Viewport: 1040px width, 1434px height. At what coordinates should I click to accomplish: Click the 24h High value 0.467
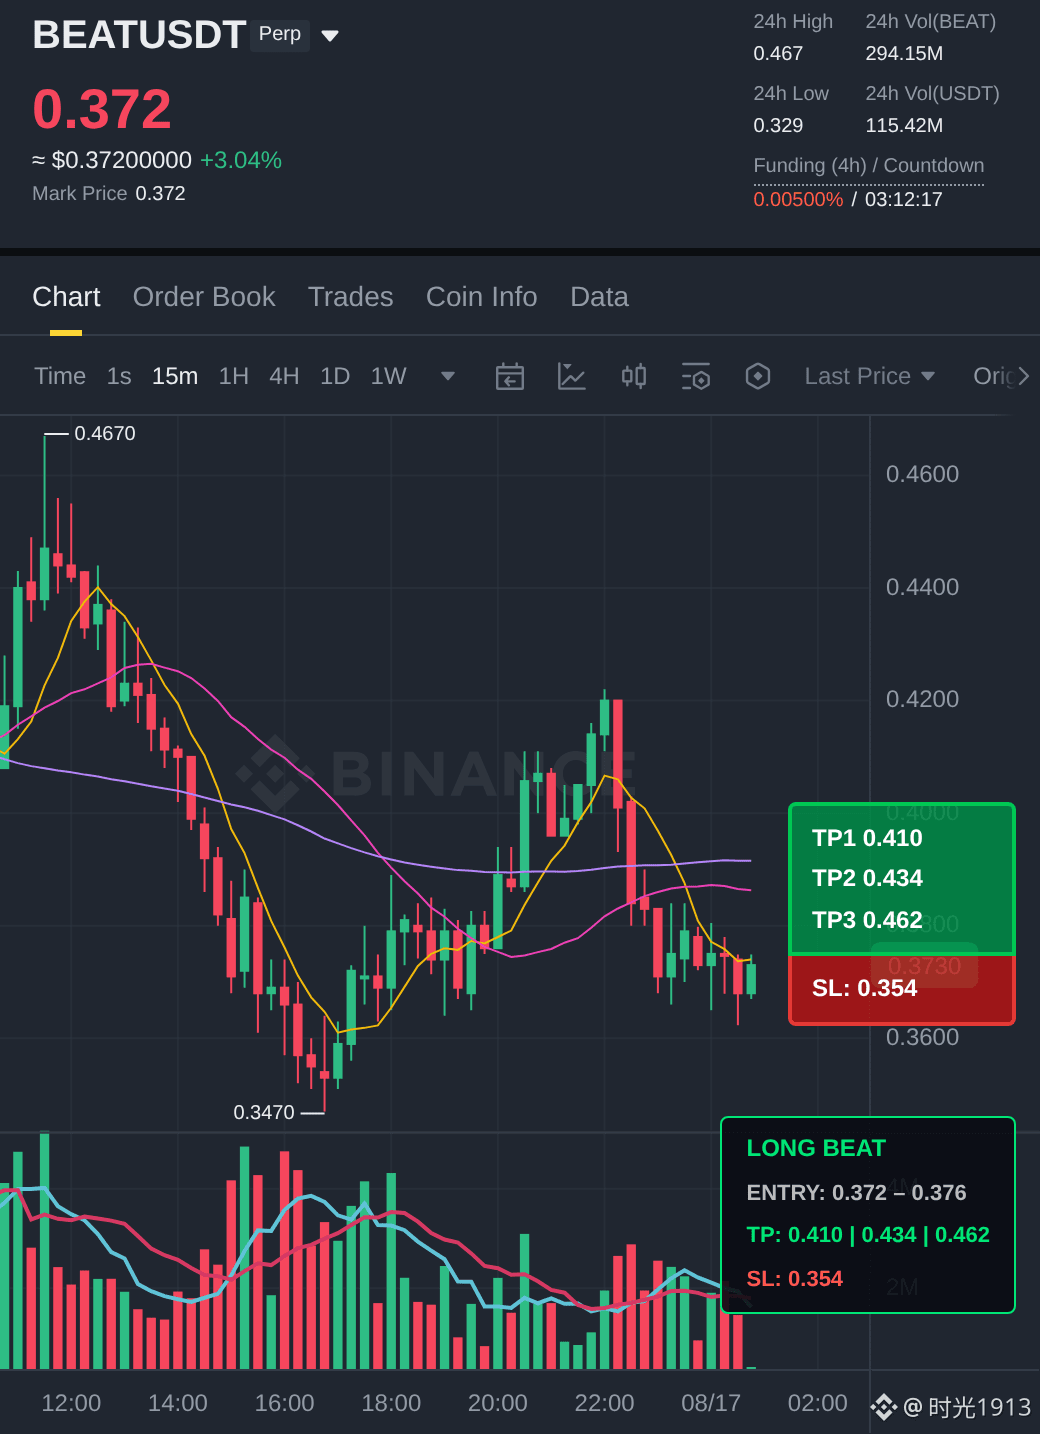pos(778,53)
